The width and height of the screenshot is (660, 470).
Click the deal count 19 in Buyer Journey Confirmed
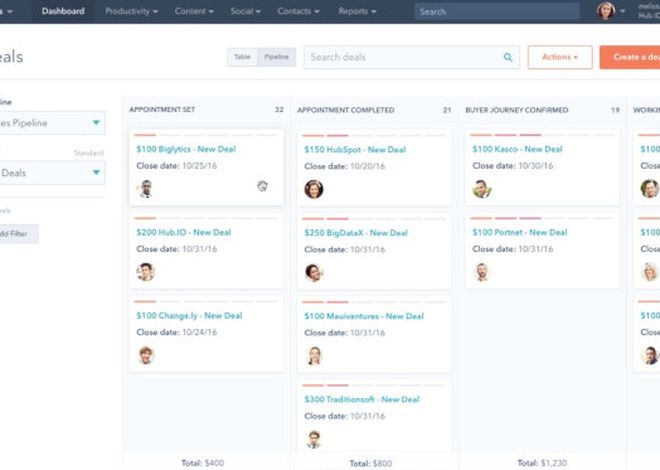tap(615, 110)
